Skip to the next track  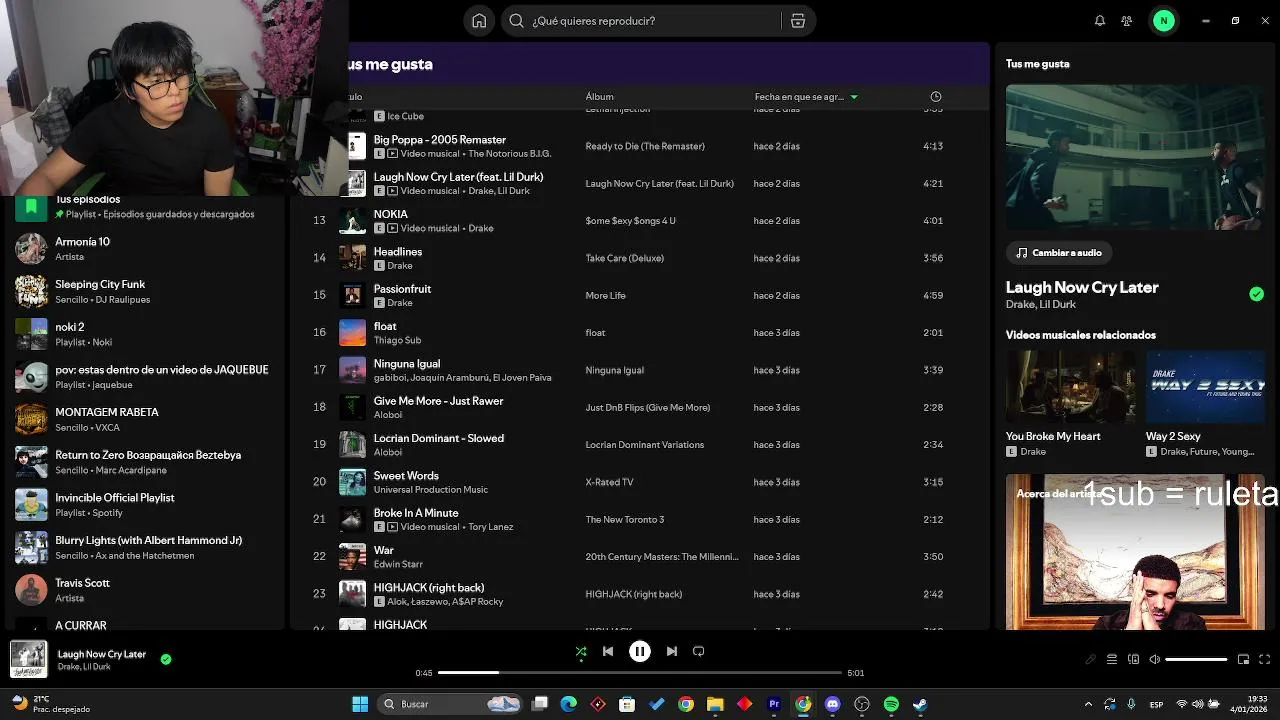tap(672, 651)
